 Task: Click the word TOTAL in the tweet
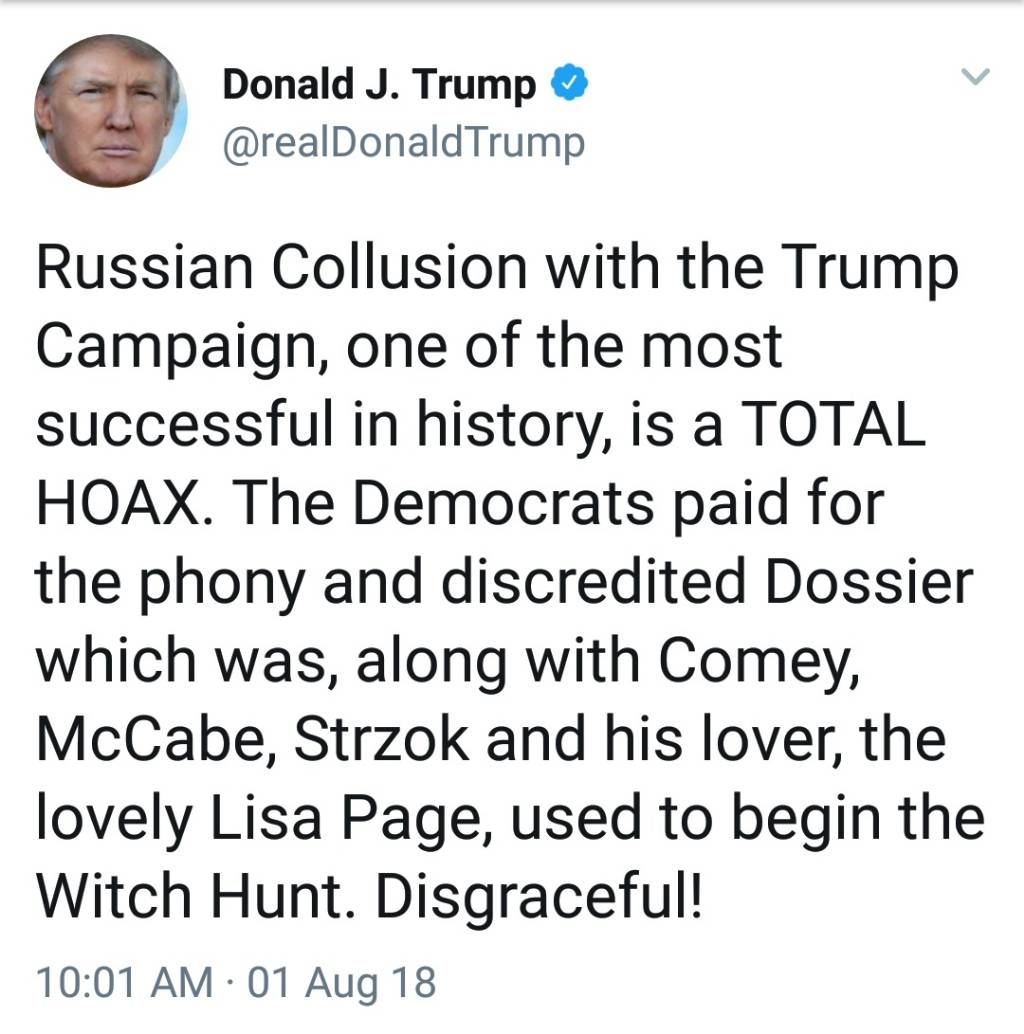pyautogui.click(x=833, y=424)
